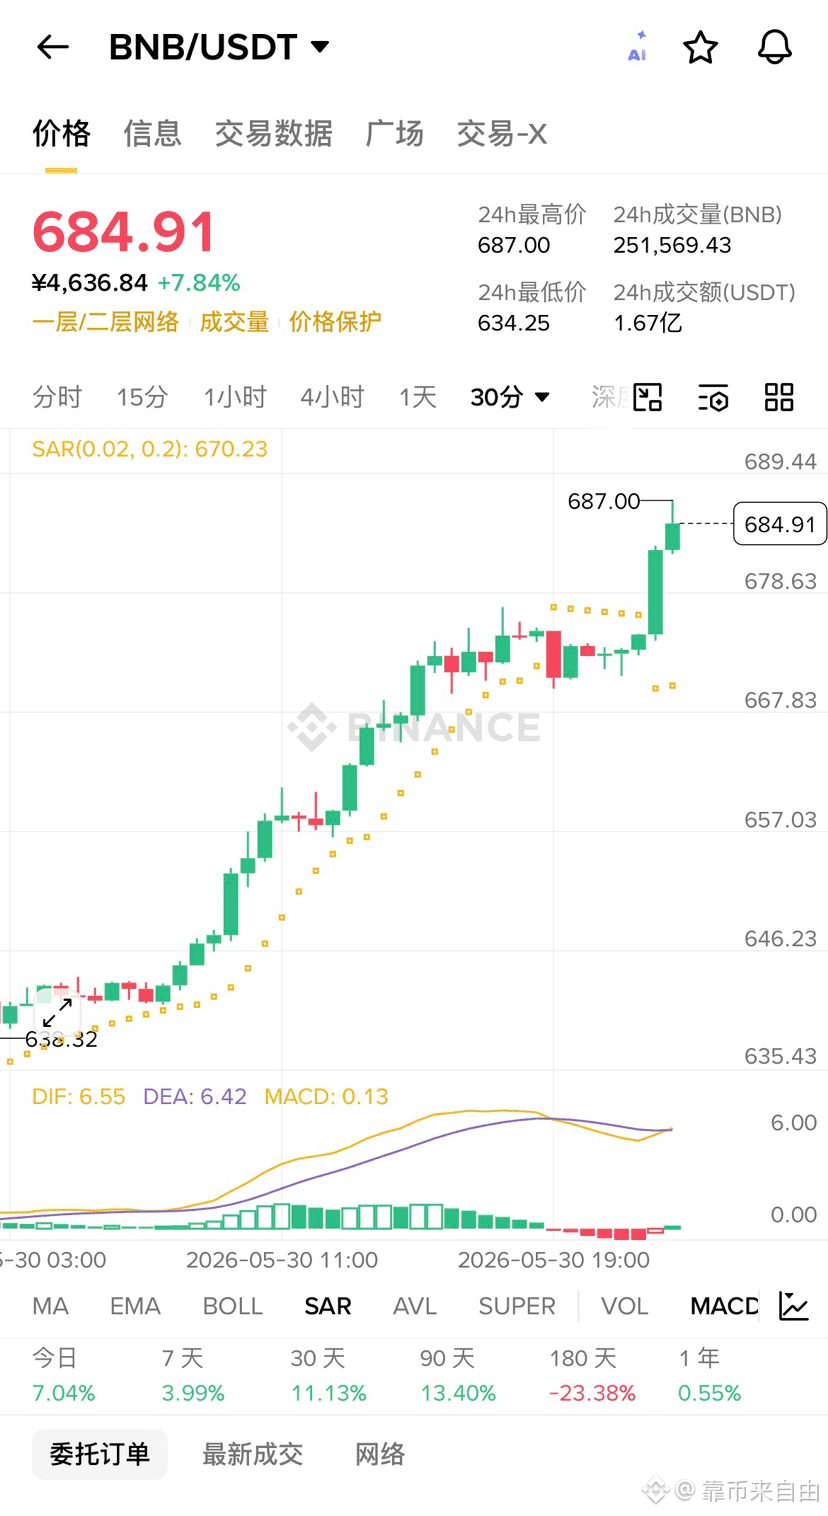Toggle the MA indicator

50,1306
